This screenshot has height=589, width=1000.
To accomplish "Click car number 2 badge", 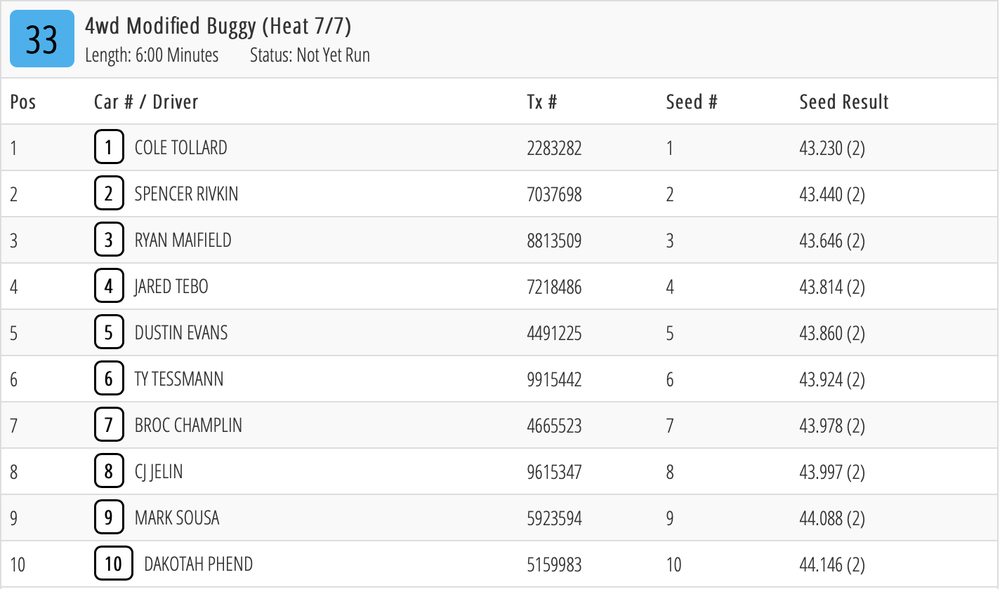I will (x=109, y=194).
